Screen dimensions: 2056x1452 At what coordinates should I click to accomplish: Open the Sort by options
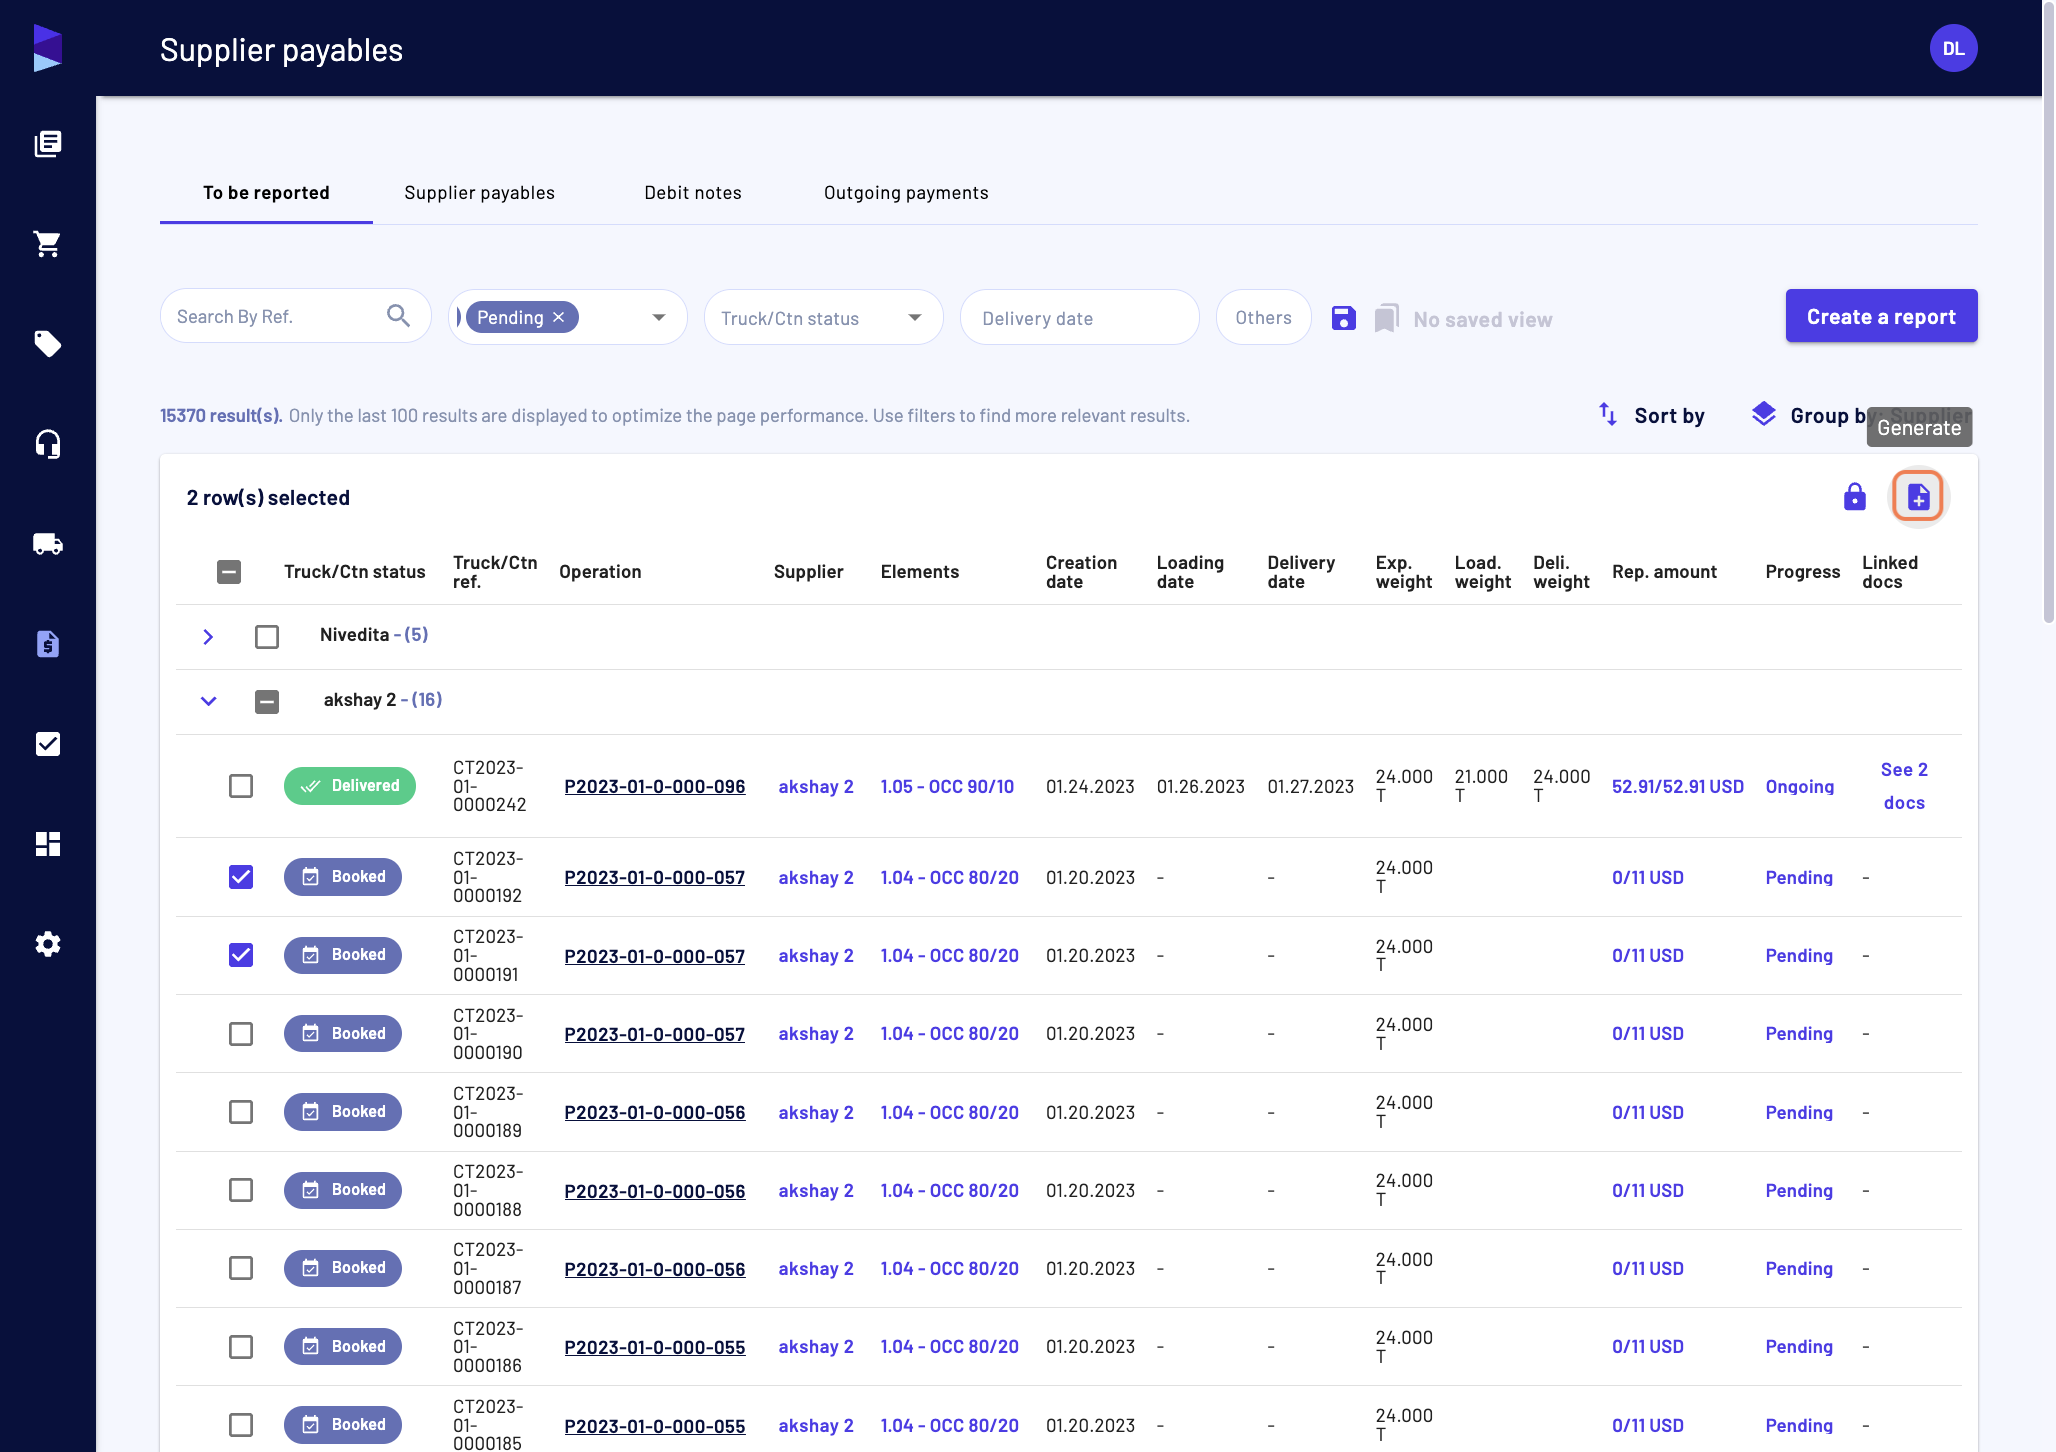[1651, 415]
